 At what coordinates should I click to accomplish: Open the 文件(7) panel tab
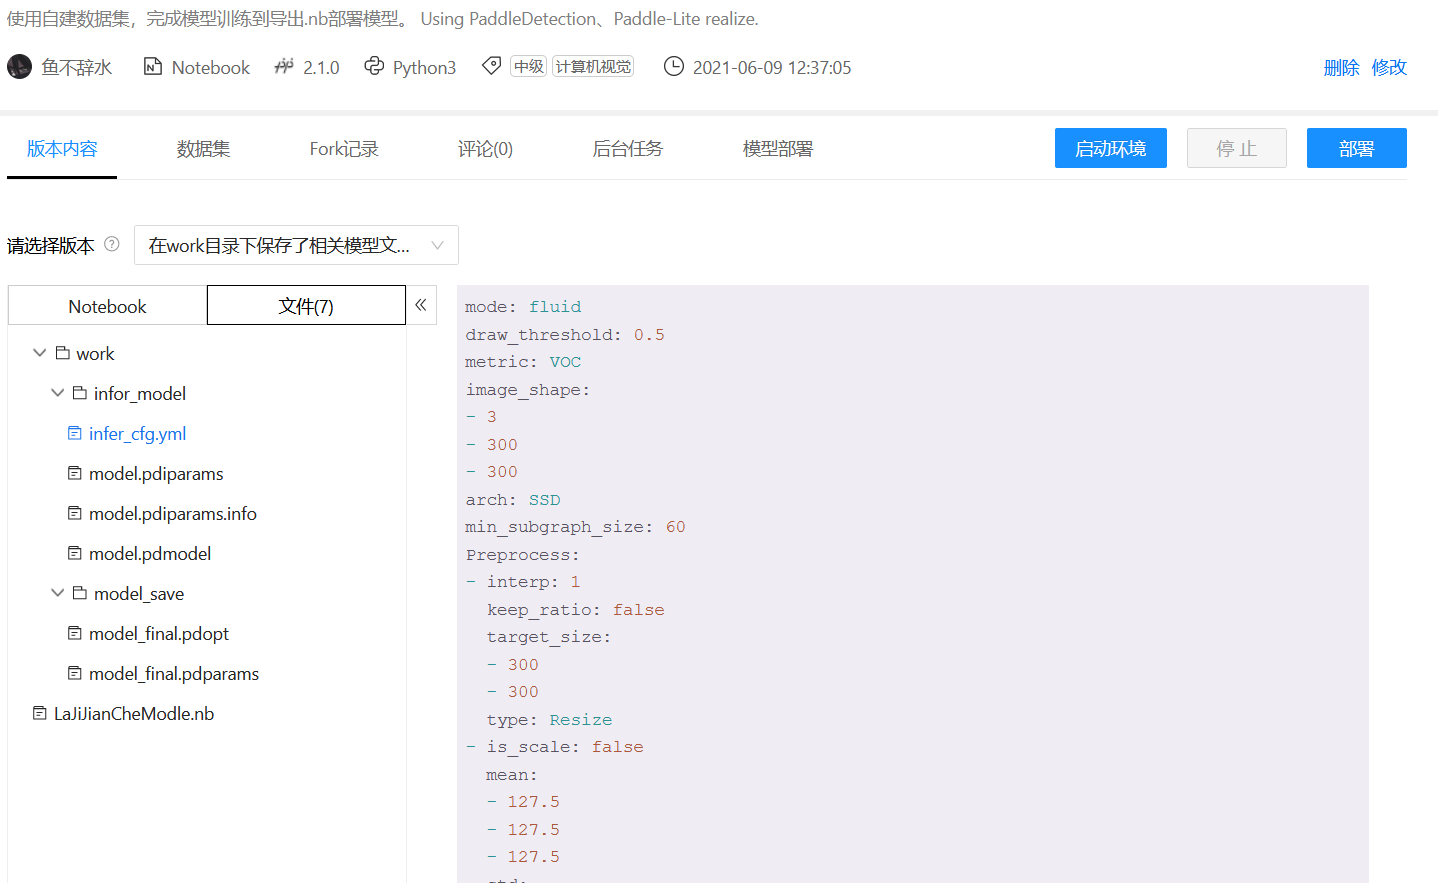(306, 304)
